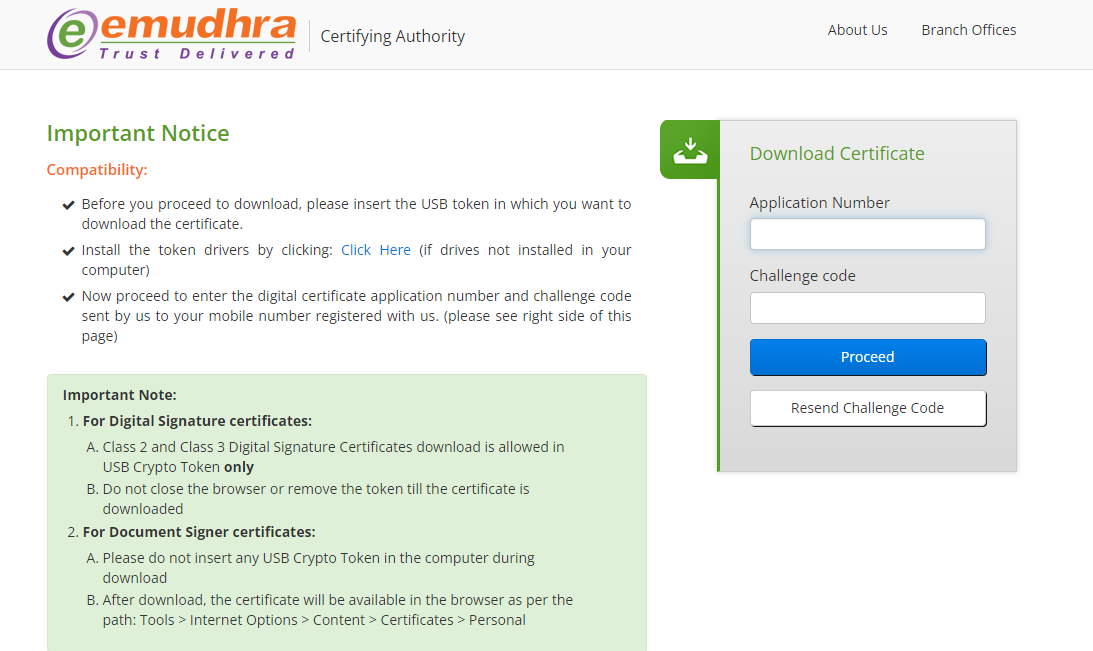The height and width of the screenshot is (651, 1093).
Task: Click the Important Notice heading
Action: (137, 132)
